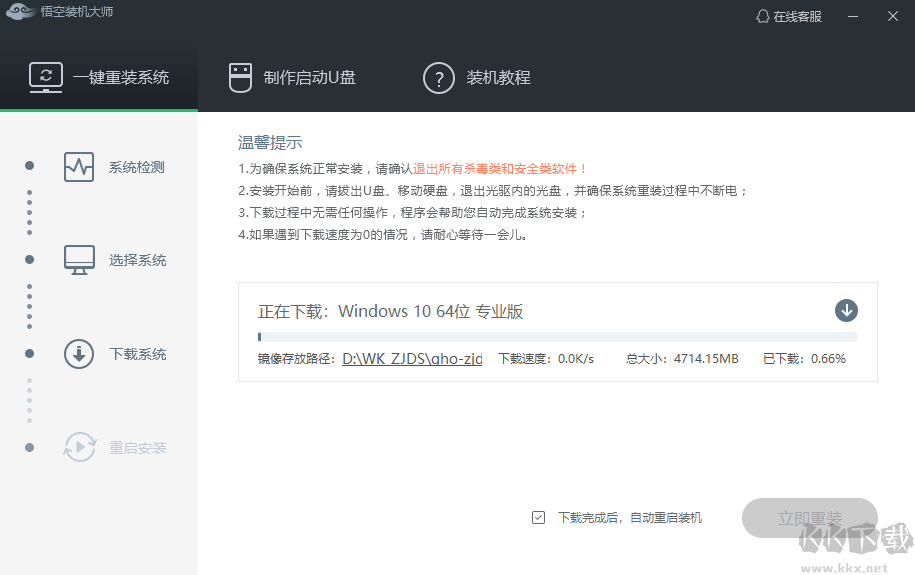Close the 悟空装机大师 window
Screen dimensions: 915x575
[x=892, y=16]
